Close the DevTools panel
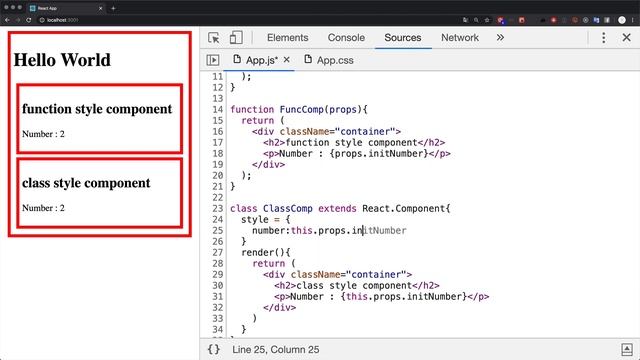Image resolution: width=640 pixels, height=360 pixels. 627,38
